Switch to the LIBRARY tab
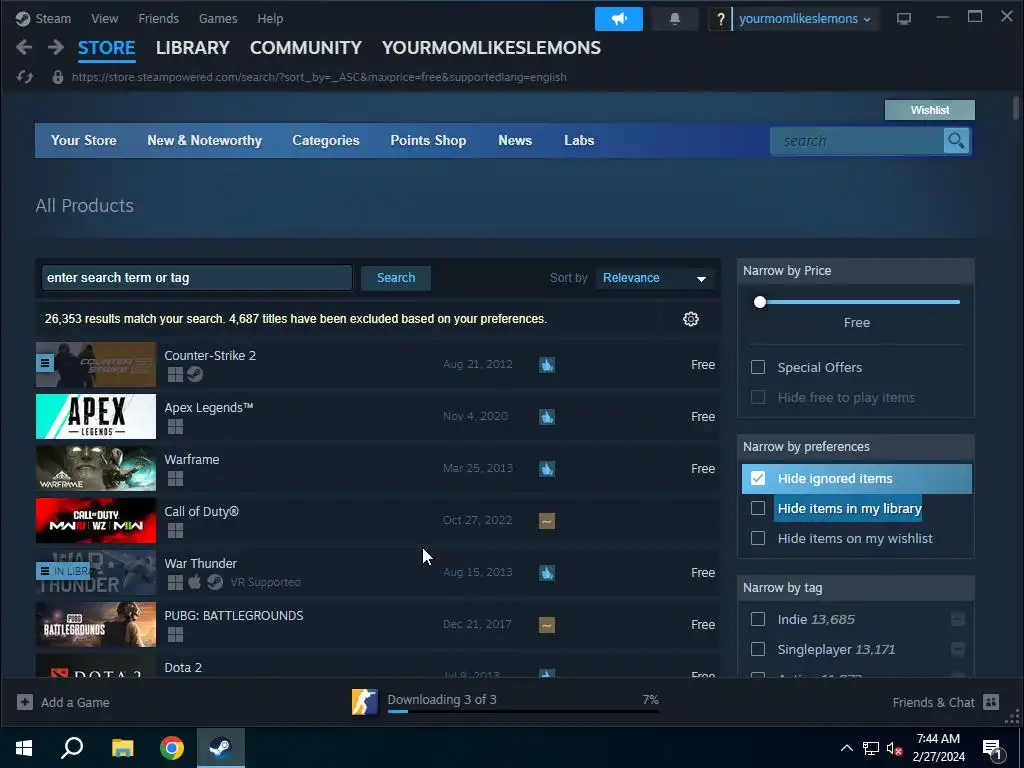This screenshot has width=1024, height=768. pyautogui.click(x=193, y=48)
